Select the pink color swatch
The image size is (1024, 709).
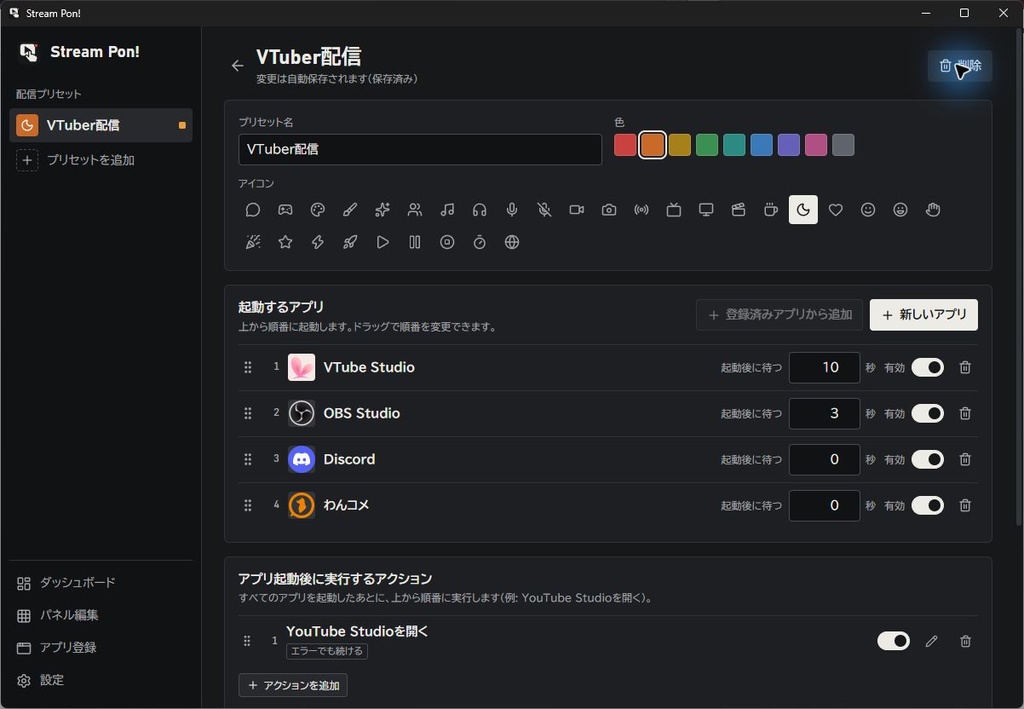816,145
